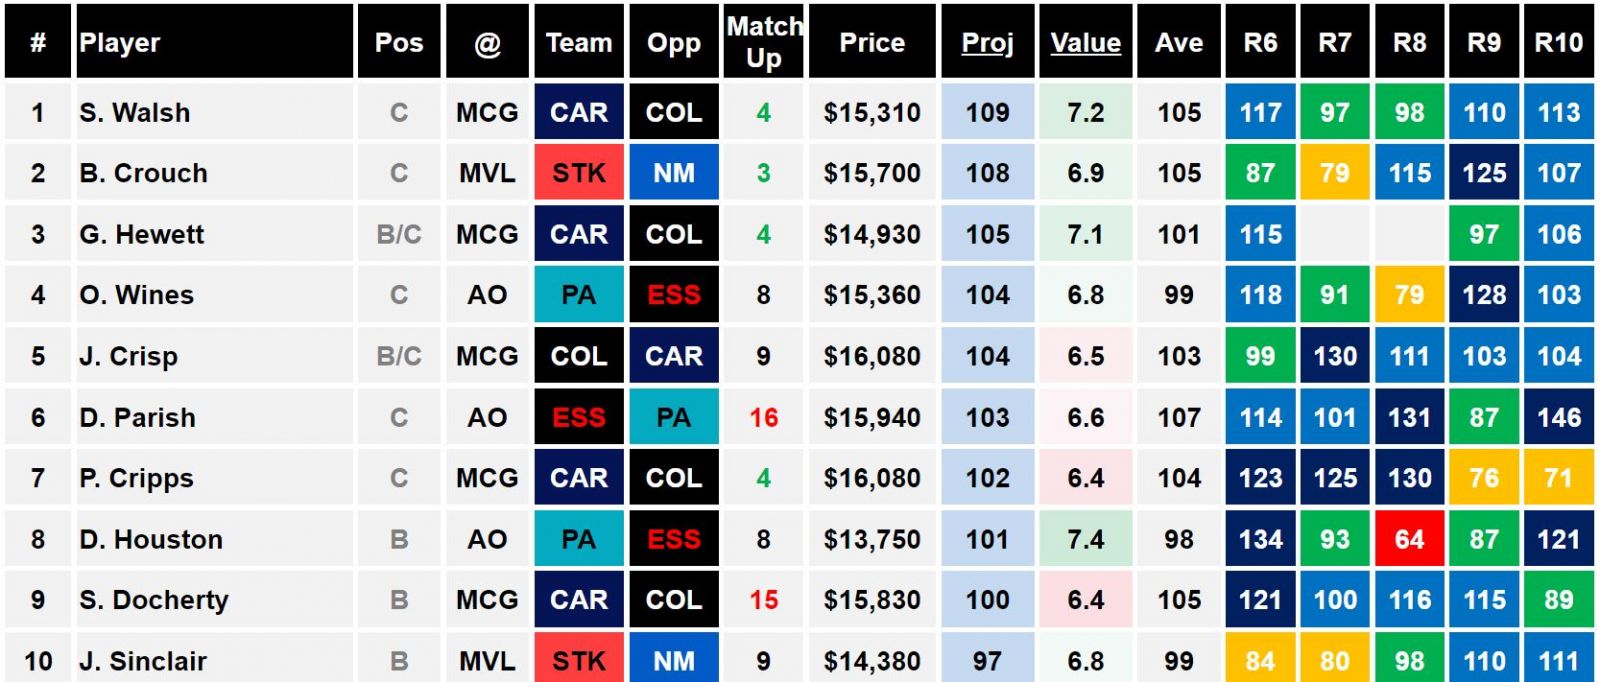Screen dimensions: 1600x682
Task: Click the red match up 16 for D. Parish
Action: pyautogui.click(x=763, y=417)
